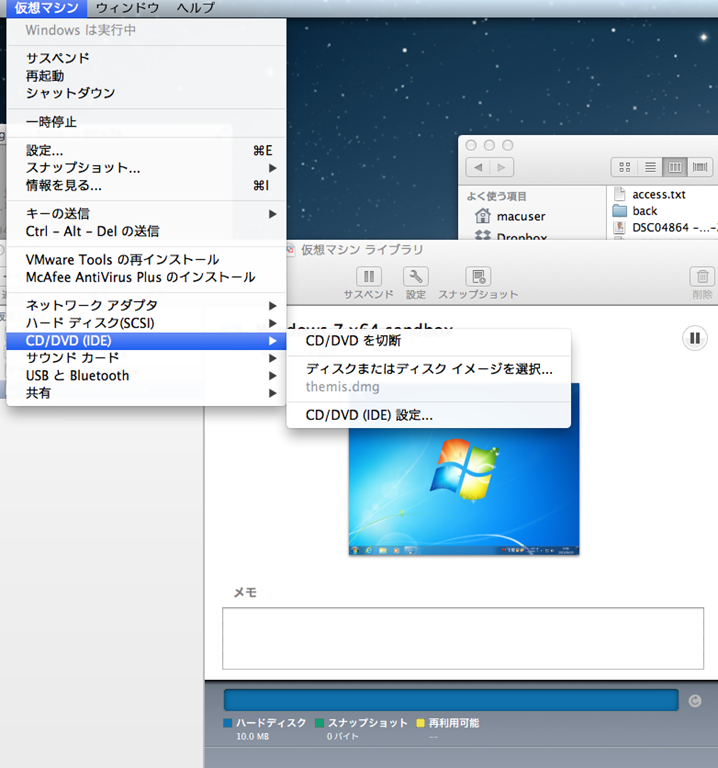This screenshot has height=768, width=718.
Task: Open the 仮想マシン menu in menu bar
Action: [47, 8]
